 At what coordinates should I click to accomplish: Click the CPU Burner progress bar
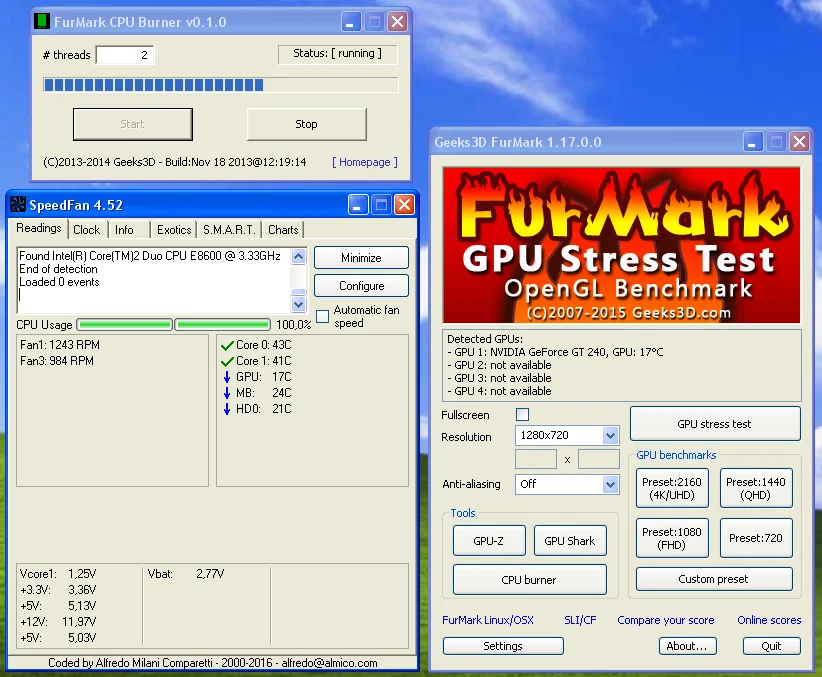[x=221, y=85]
